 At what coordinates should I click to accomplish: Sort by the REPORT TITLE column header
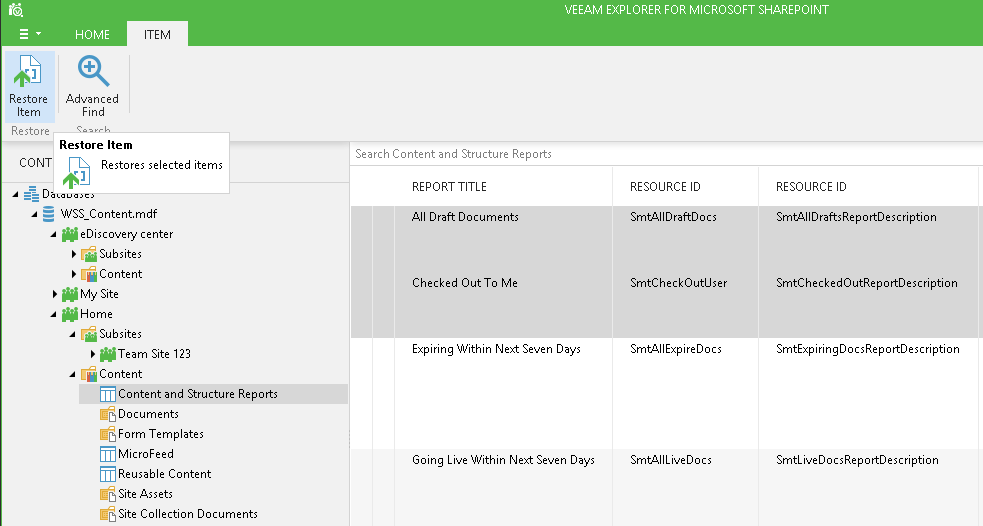pyautogui.click(x=449, y=187)
